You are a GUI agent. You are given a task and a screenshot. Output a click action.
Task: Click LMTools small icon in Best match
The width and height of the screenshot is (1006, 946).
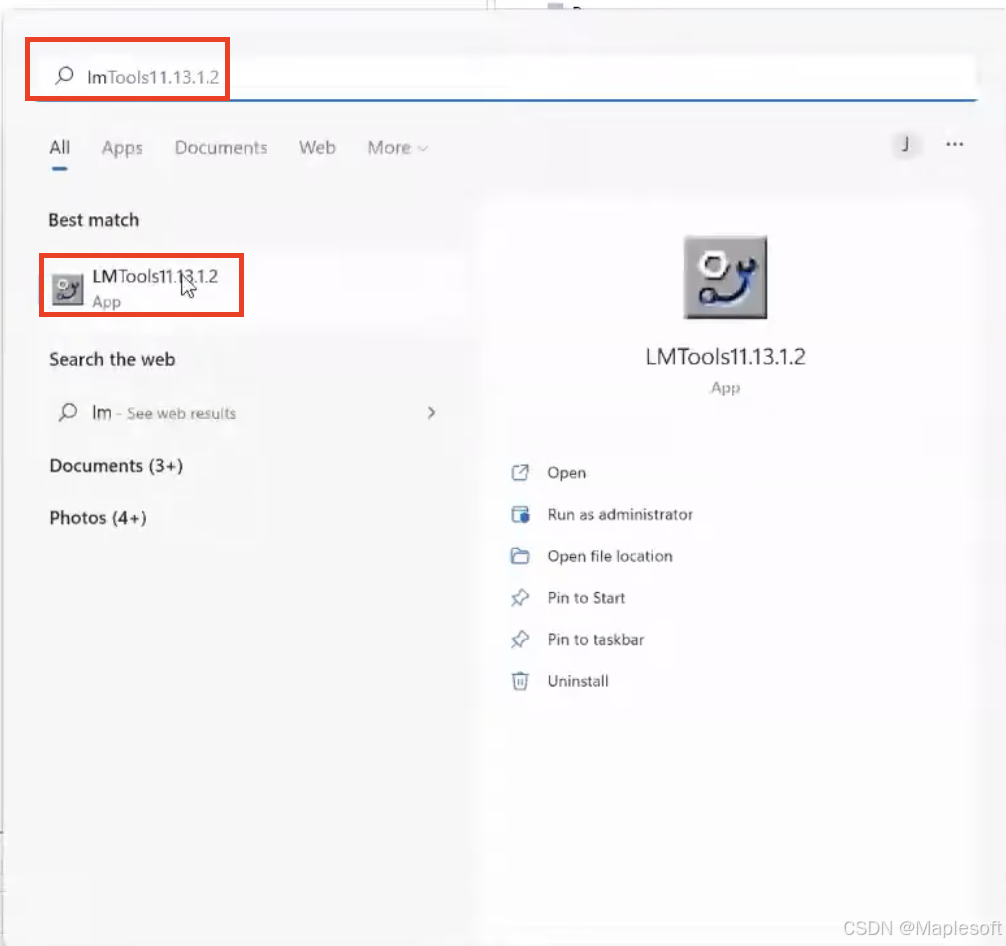point(68,288)
